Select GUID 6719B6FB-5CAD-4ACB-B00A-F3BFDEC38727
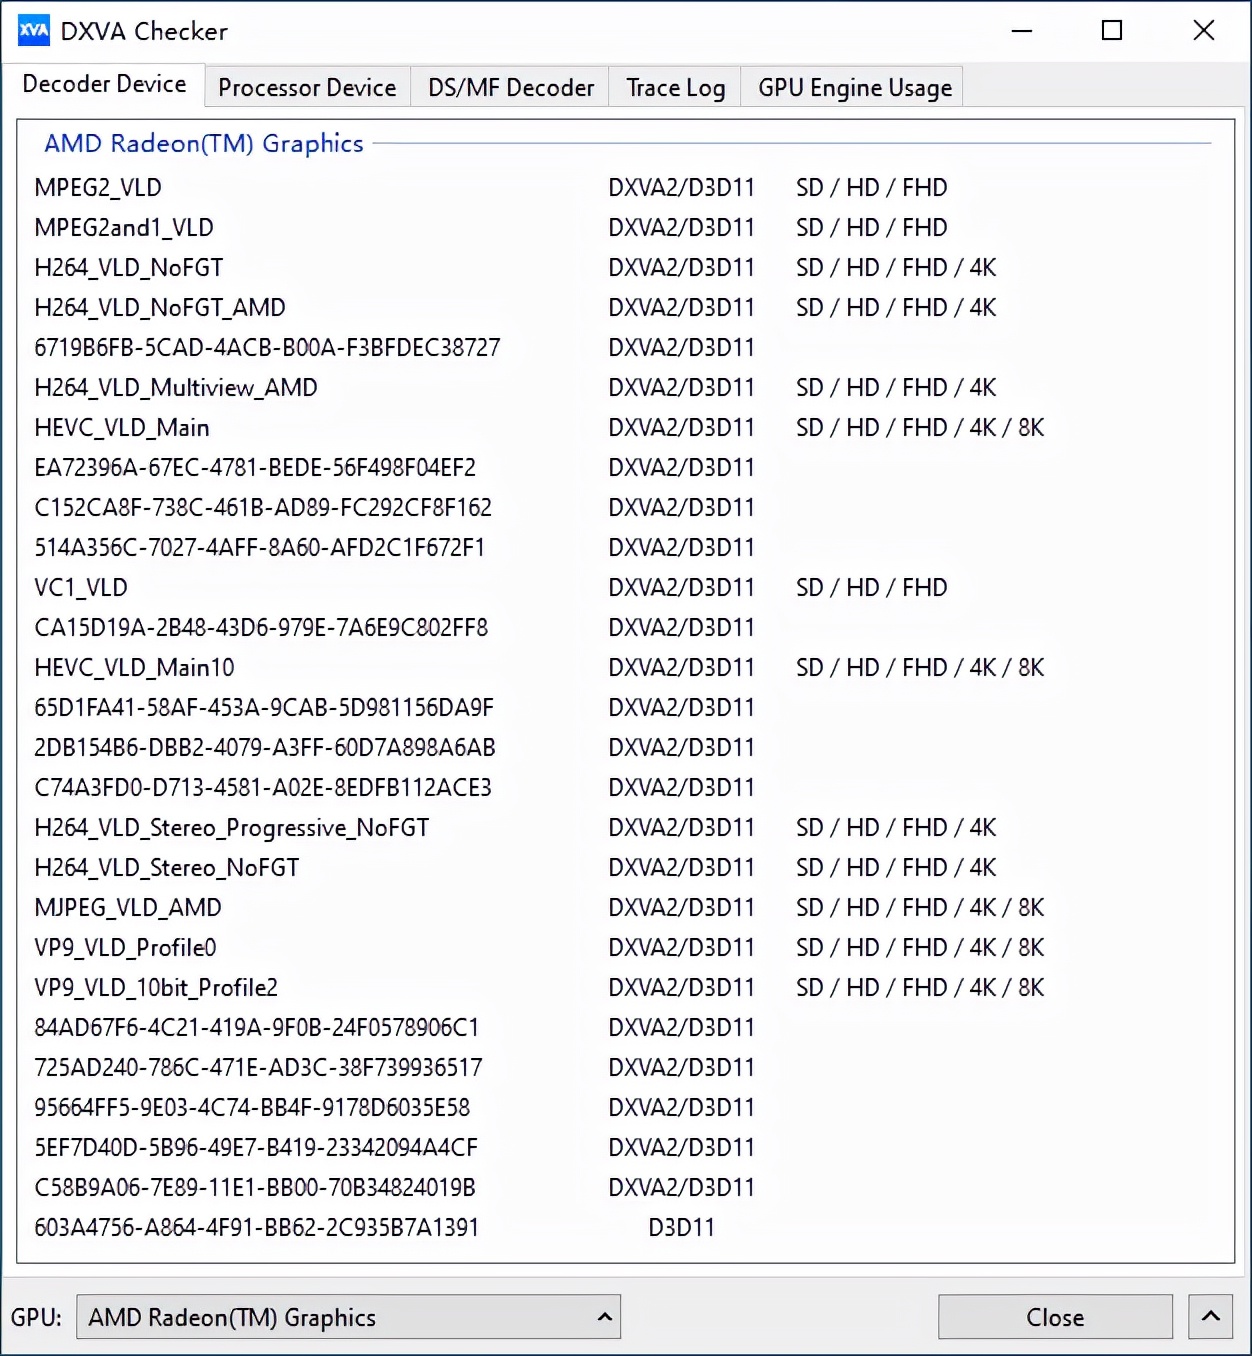Screen dimensions: 1252x1356 pyautogui.click(x=267, y=347)
